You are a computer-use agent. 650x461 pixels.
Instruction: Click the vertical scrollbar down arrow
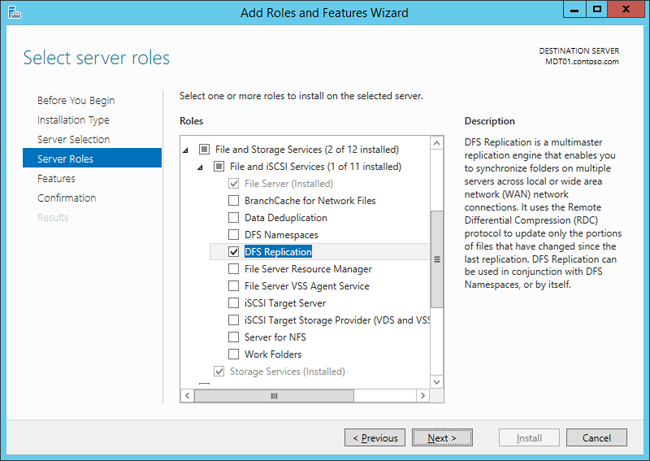437,381
